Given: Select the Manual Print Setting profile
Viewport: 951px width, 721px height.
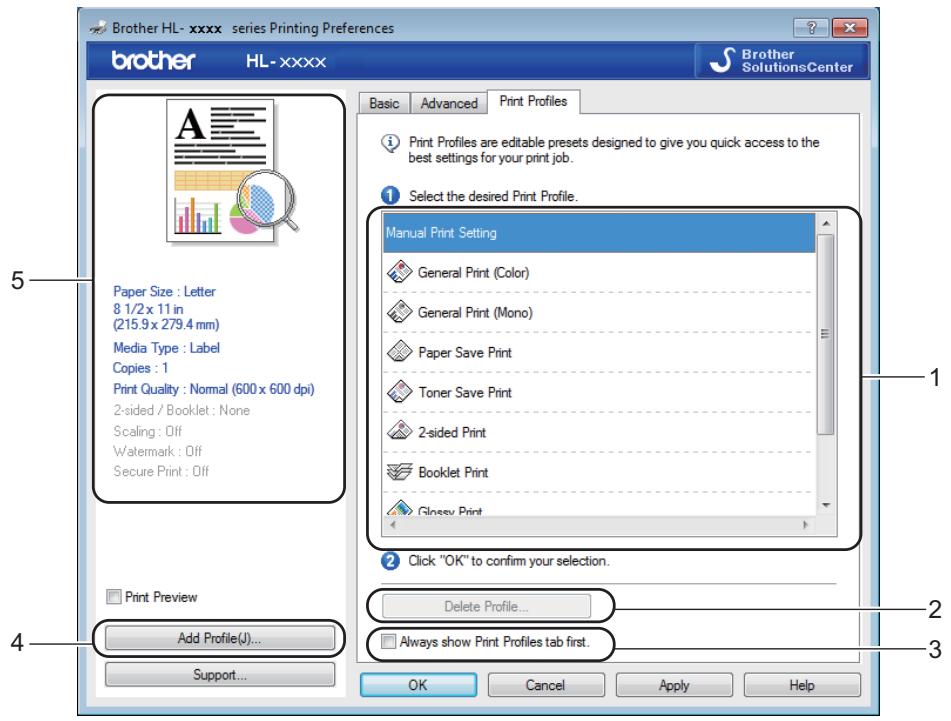Looking at the screenshot, I should [599, 233].
